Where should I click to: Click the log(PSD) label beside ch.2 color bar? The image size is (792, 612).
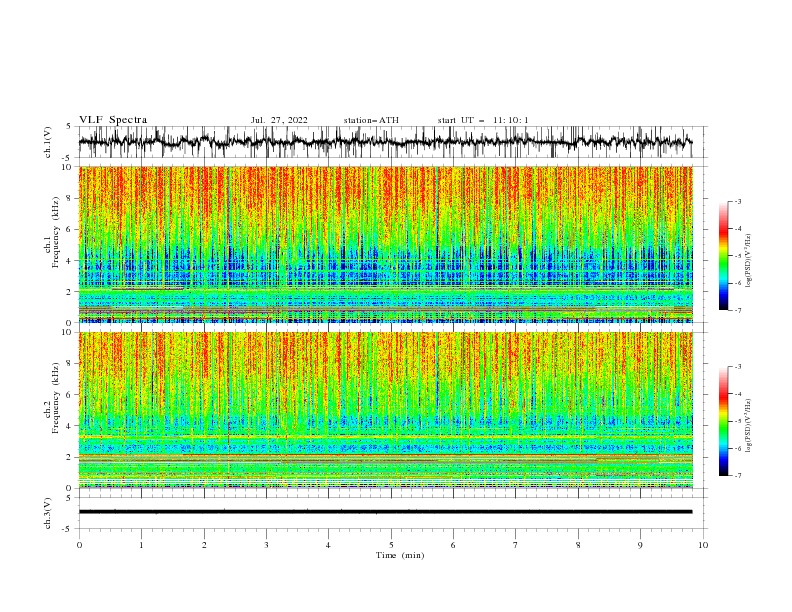748,425
